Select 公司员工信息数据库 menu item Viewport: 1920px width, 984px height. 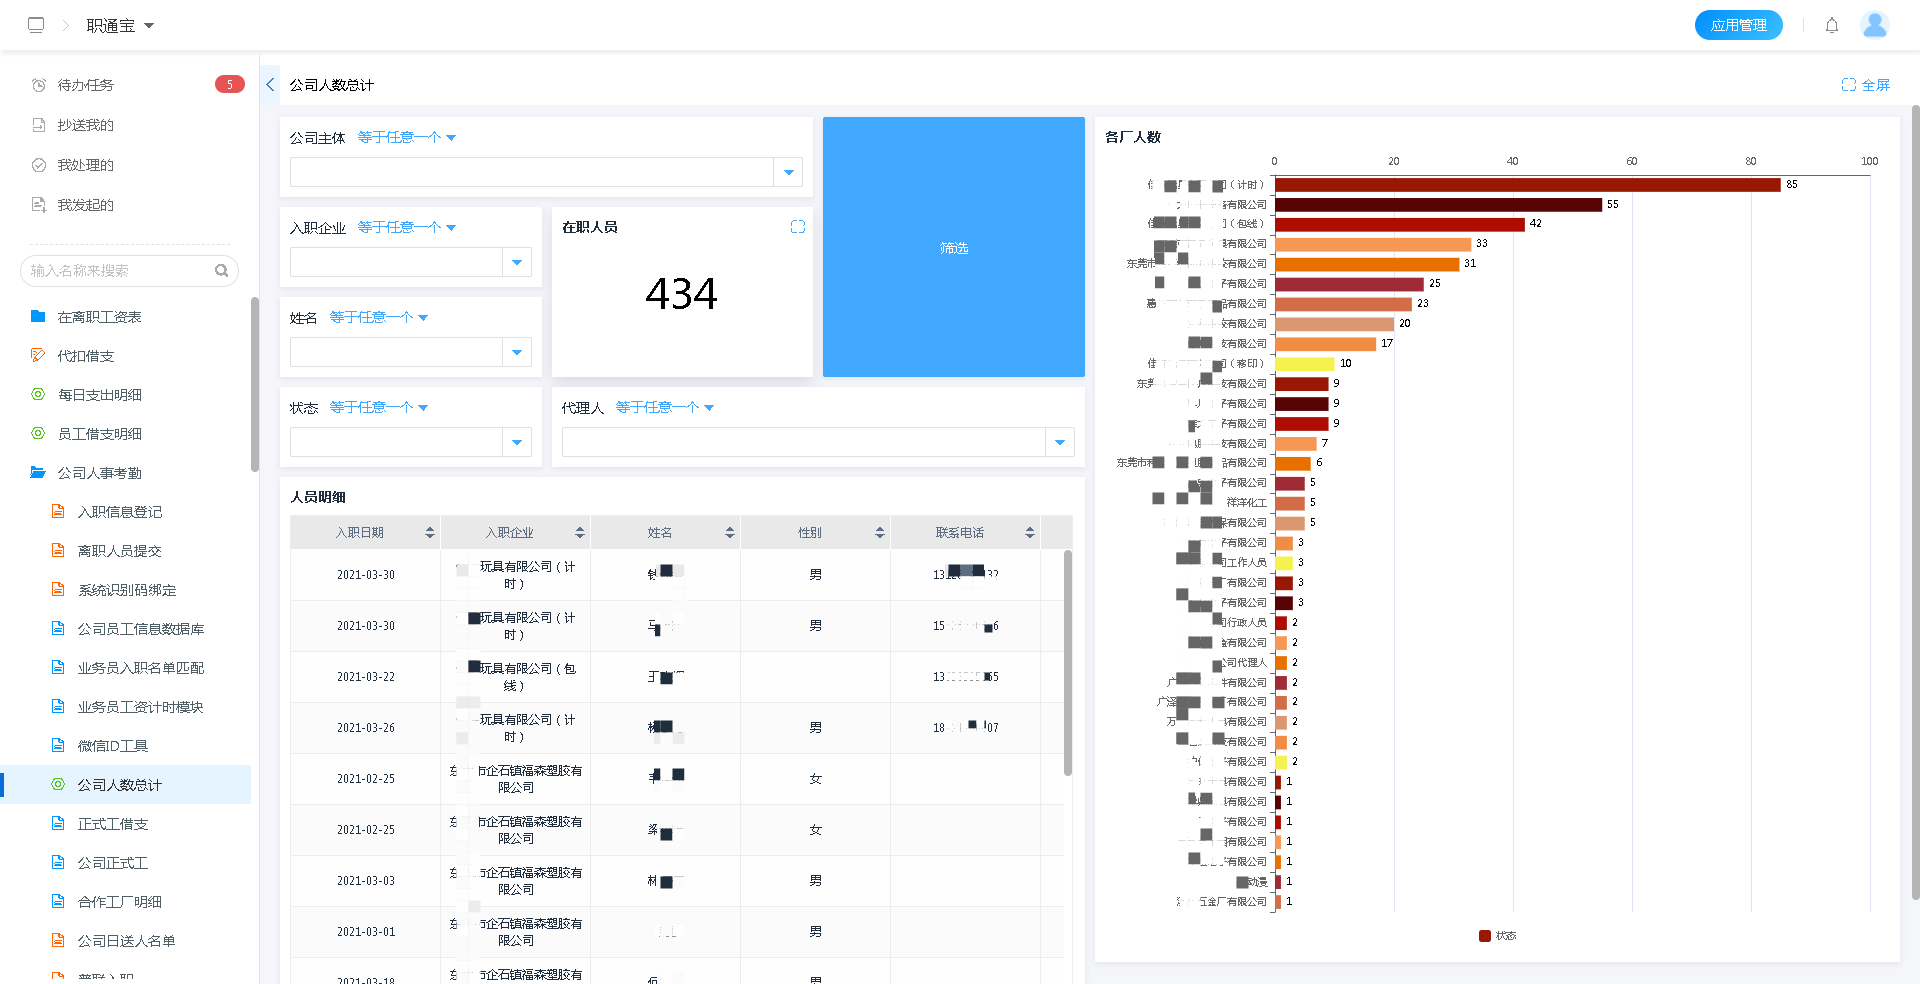tap(141, 629)
